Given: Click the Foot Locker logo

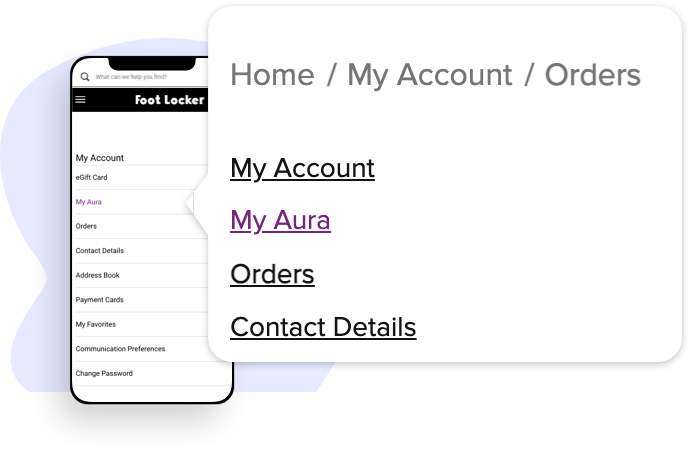Looking at the screenshot, I should click(x=169, y=100).
